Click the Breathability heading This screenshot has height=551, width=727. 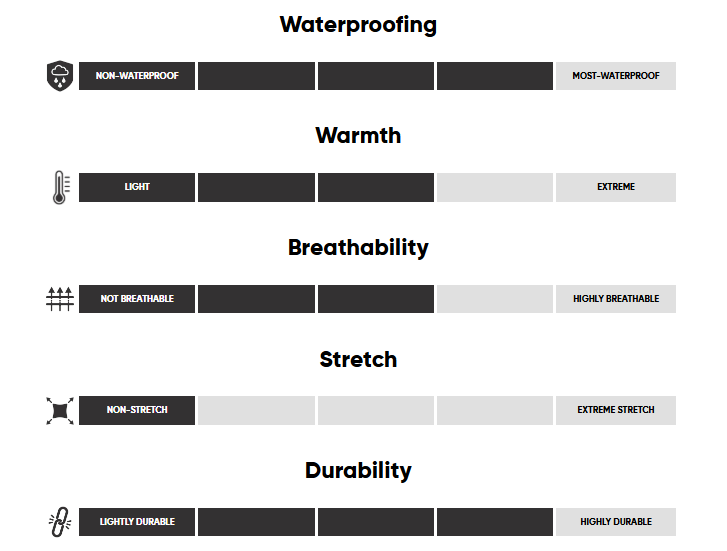pos(358,247)
